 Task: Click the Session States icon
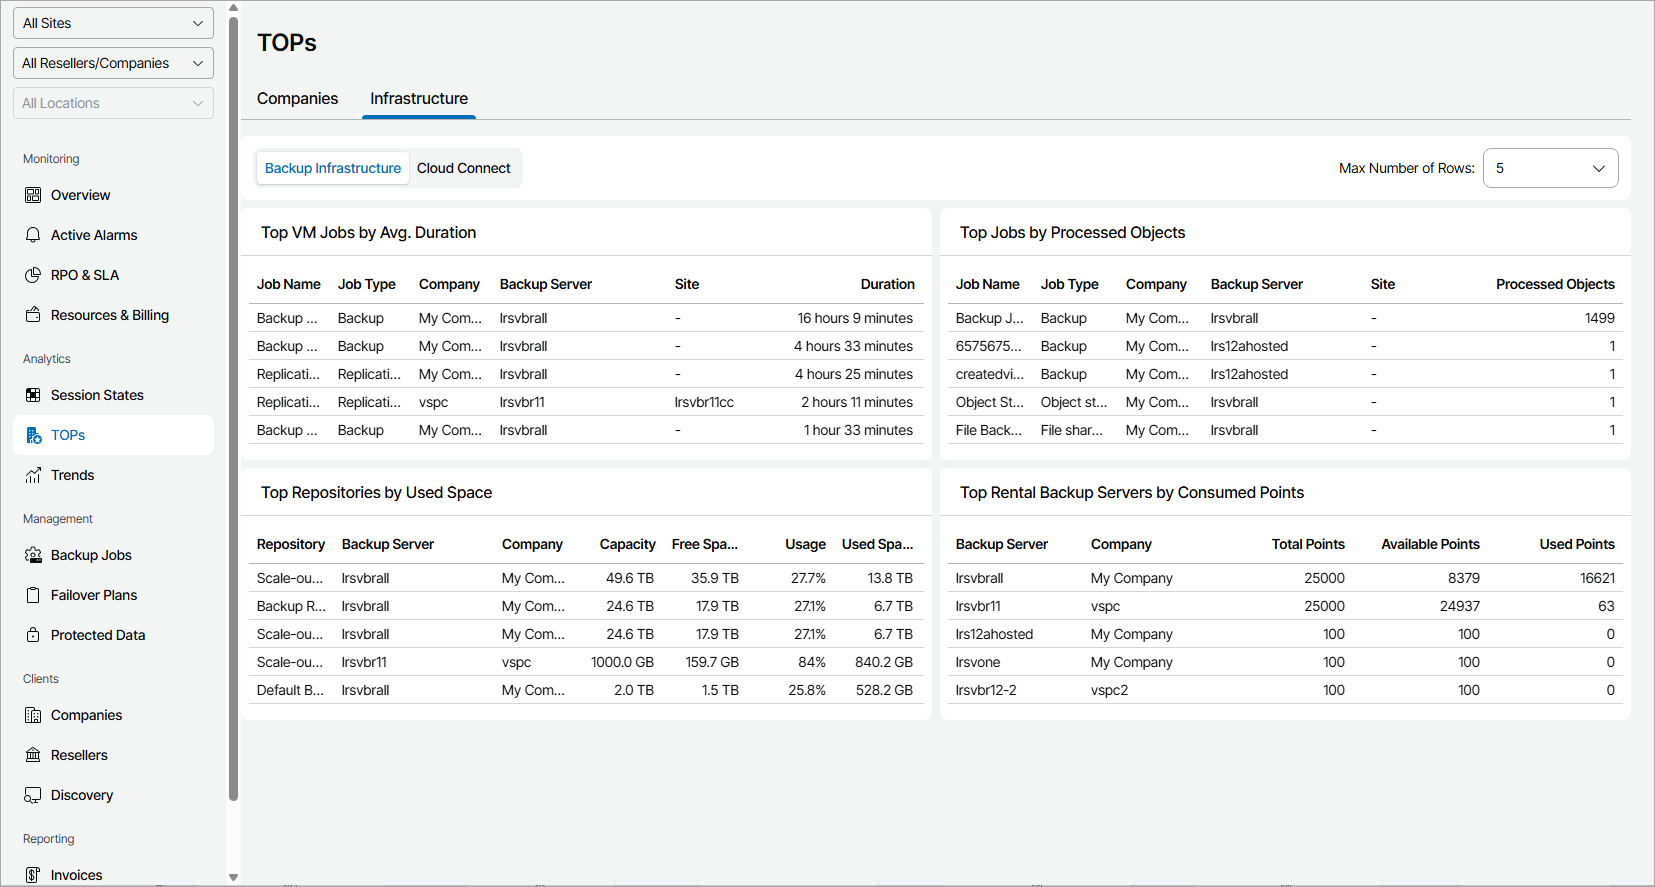point(33,395)
